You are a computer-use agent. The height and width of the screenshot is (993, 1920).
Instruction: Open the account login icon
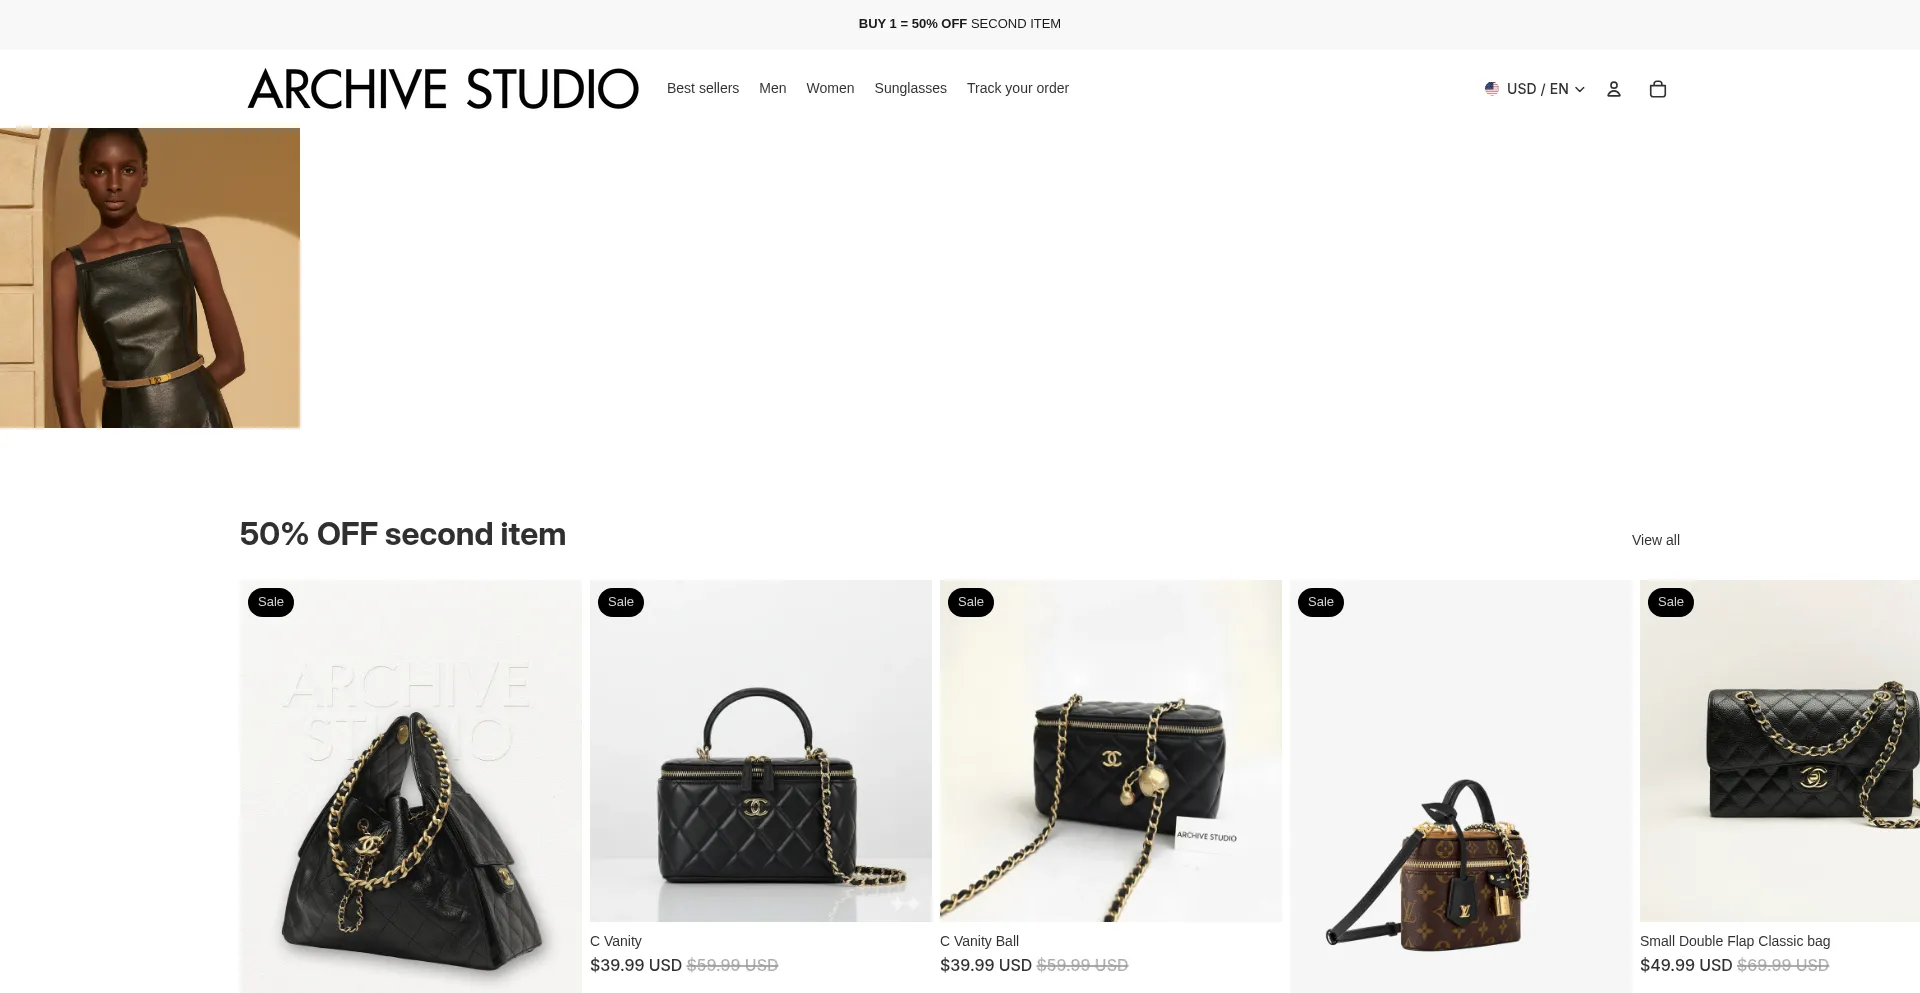1613,89
